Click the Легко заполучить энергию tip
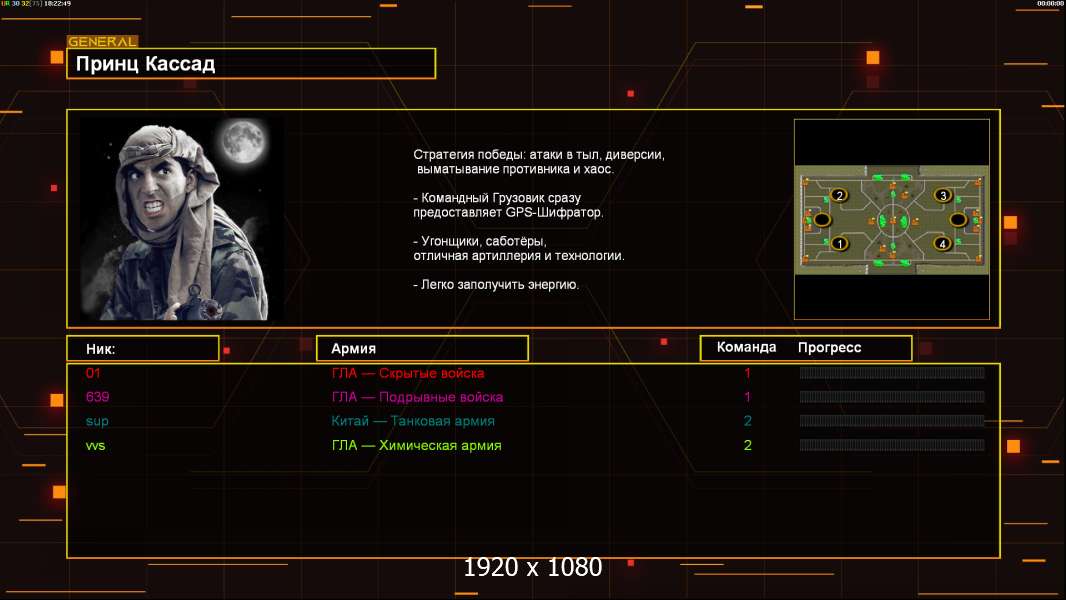Screen dimensions: 1066x600 point(496,285)
